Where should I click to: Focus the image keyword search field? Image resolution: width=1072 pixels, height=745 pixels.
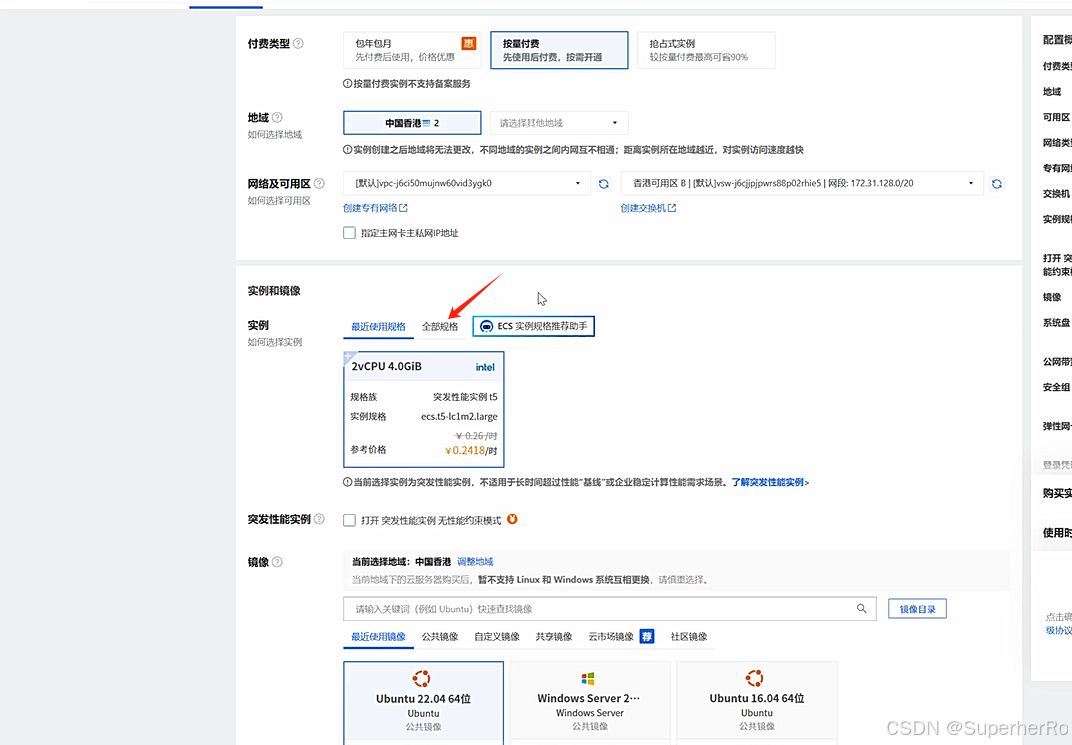[609, 608]
